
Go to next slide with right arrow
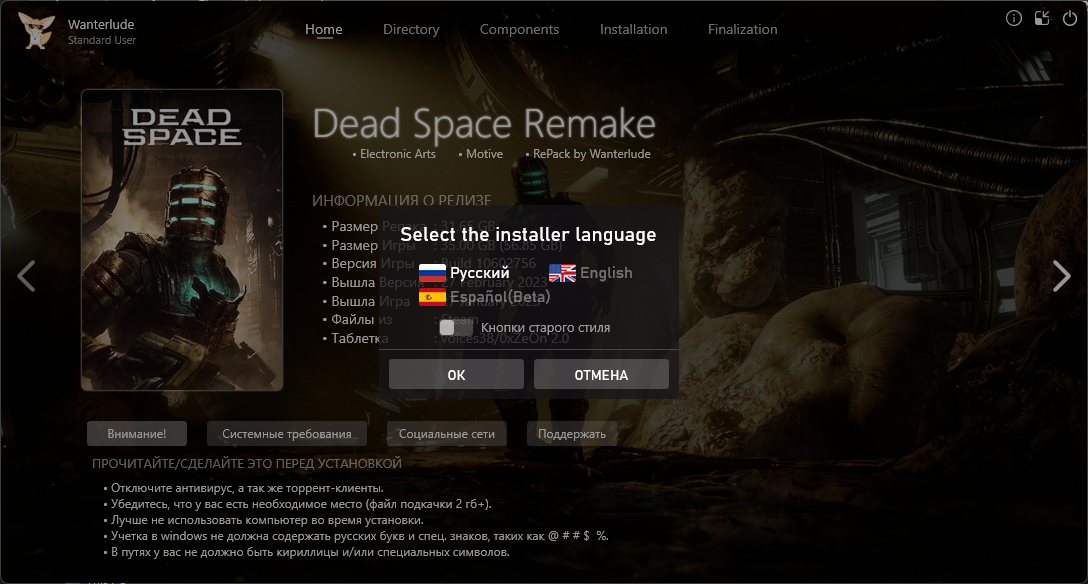coord(1061,276)
